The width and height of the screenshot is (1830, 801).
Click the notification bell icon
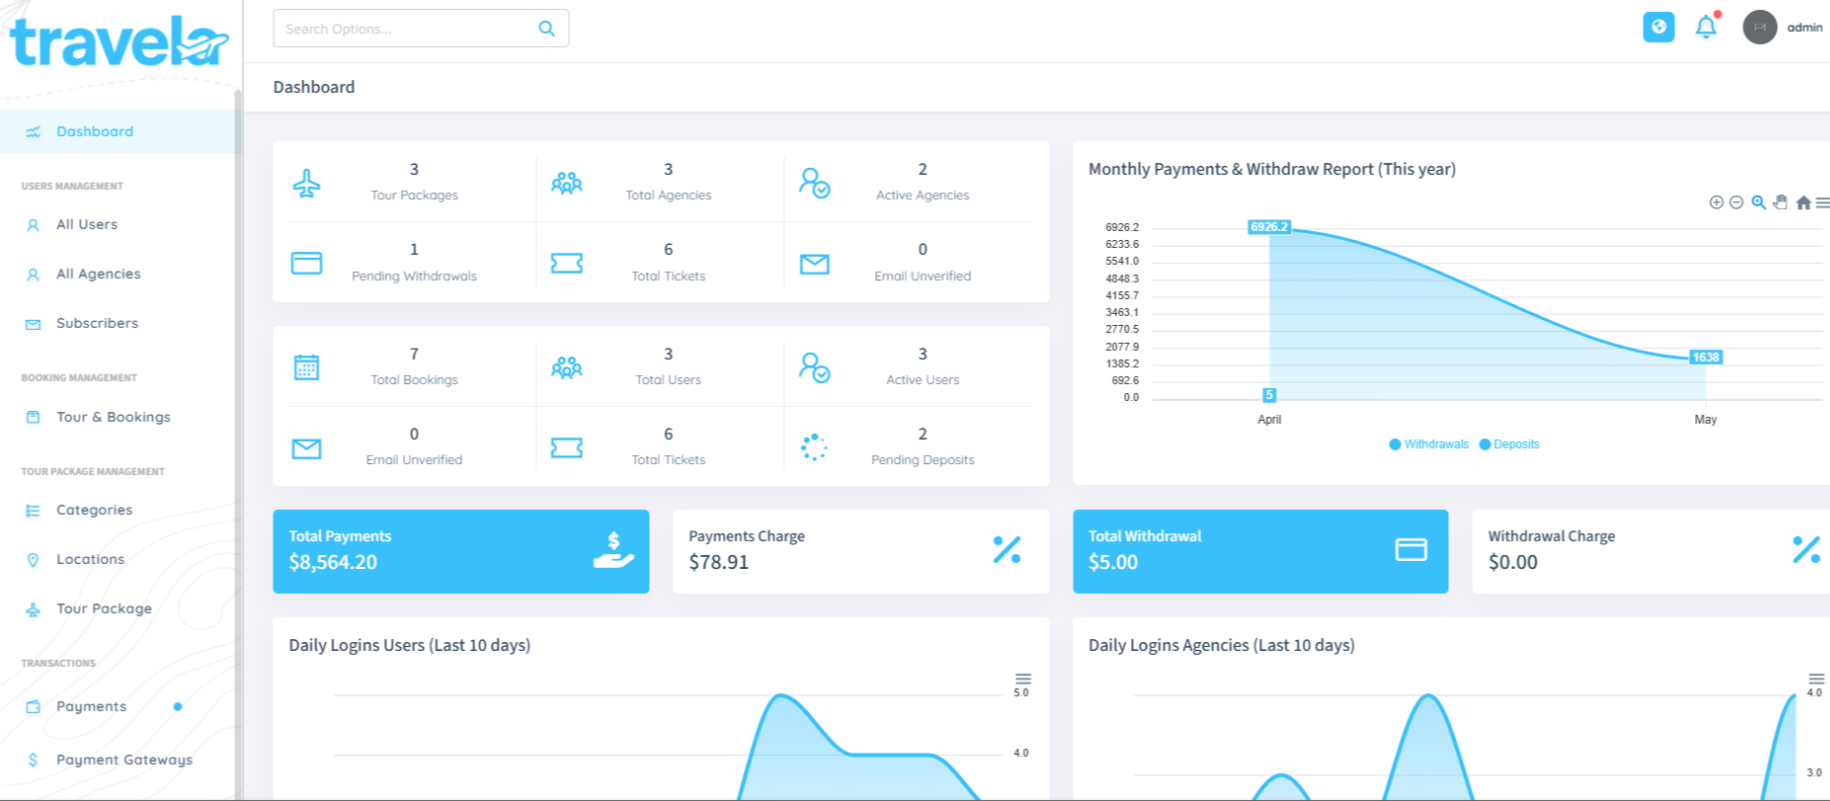tap(1706, 27)
